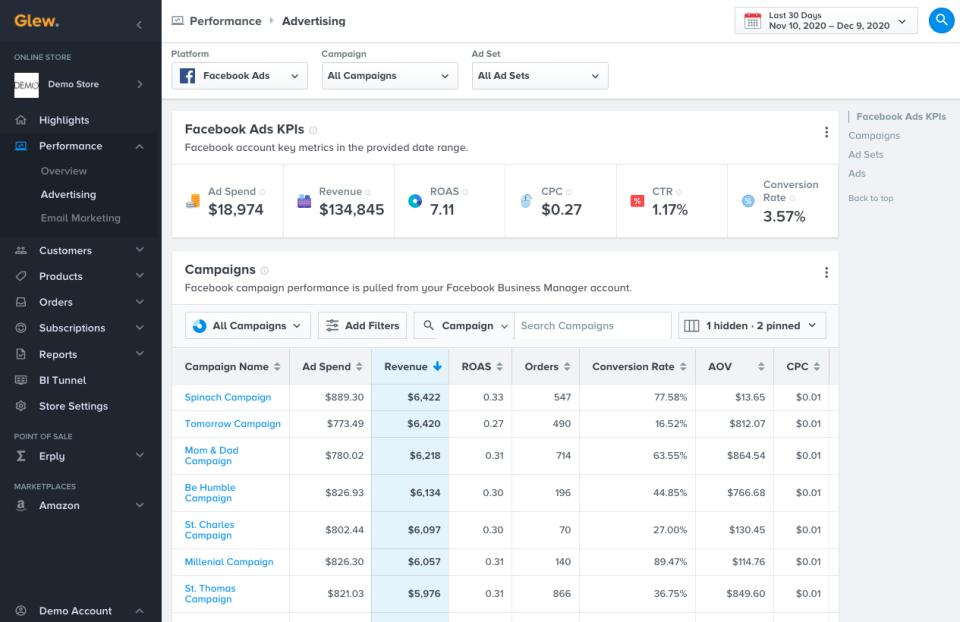960x622 pixels.
Task: Click the Store Settings gear icon
Action: (x=21, y=405)
